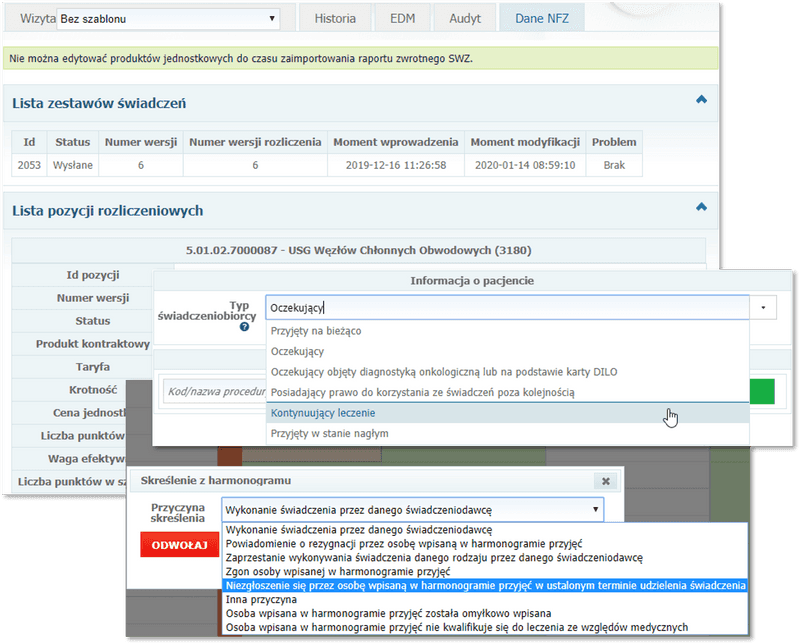Click the green button beside procedure field
The width and height of the screenshot is (800, 644).
click(762, 391)
